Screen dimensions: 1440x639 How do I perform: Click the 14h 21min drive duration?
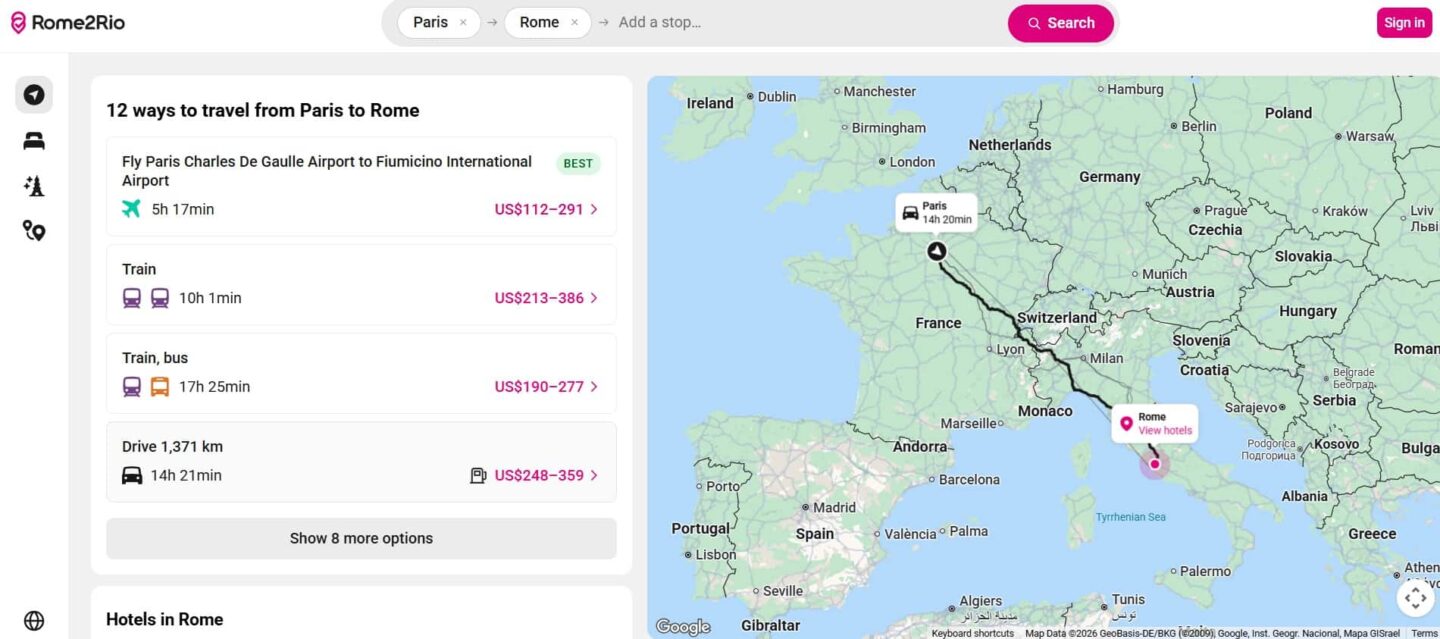tap(186, 475)
